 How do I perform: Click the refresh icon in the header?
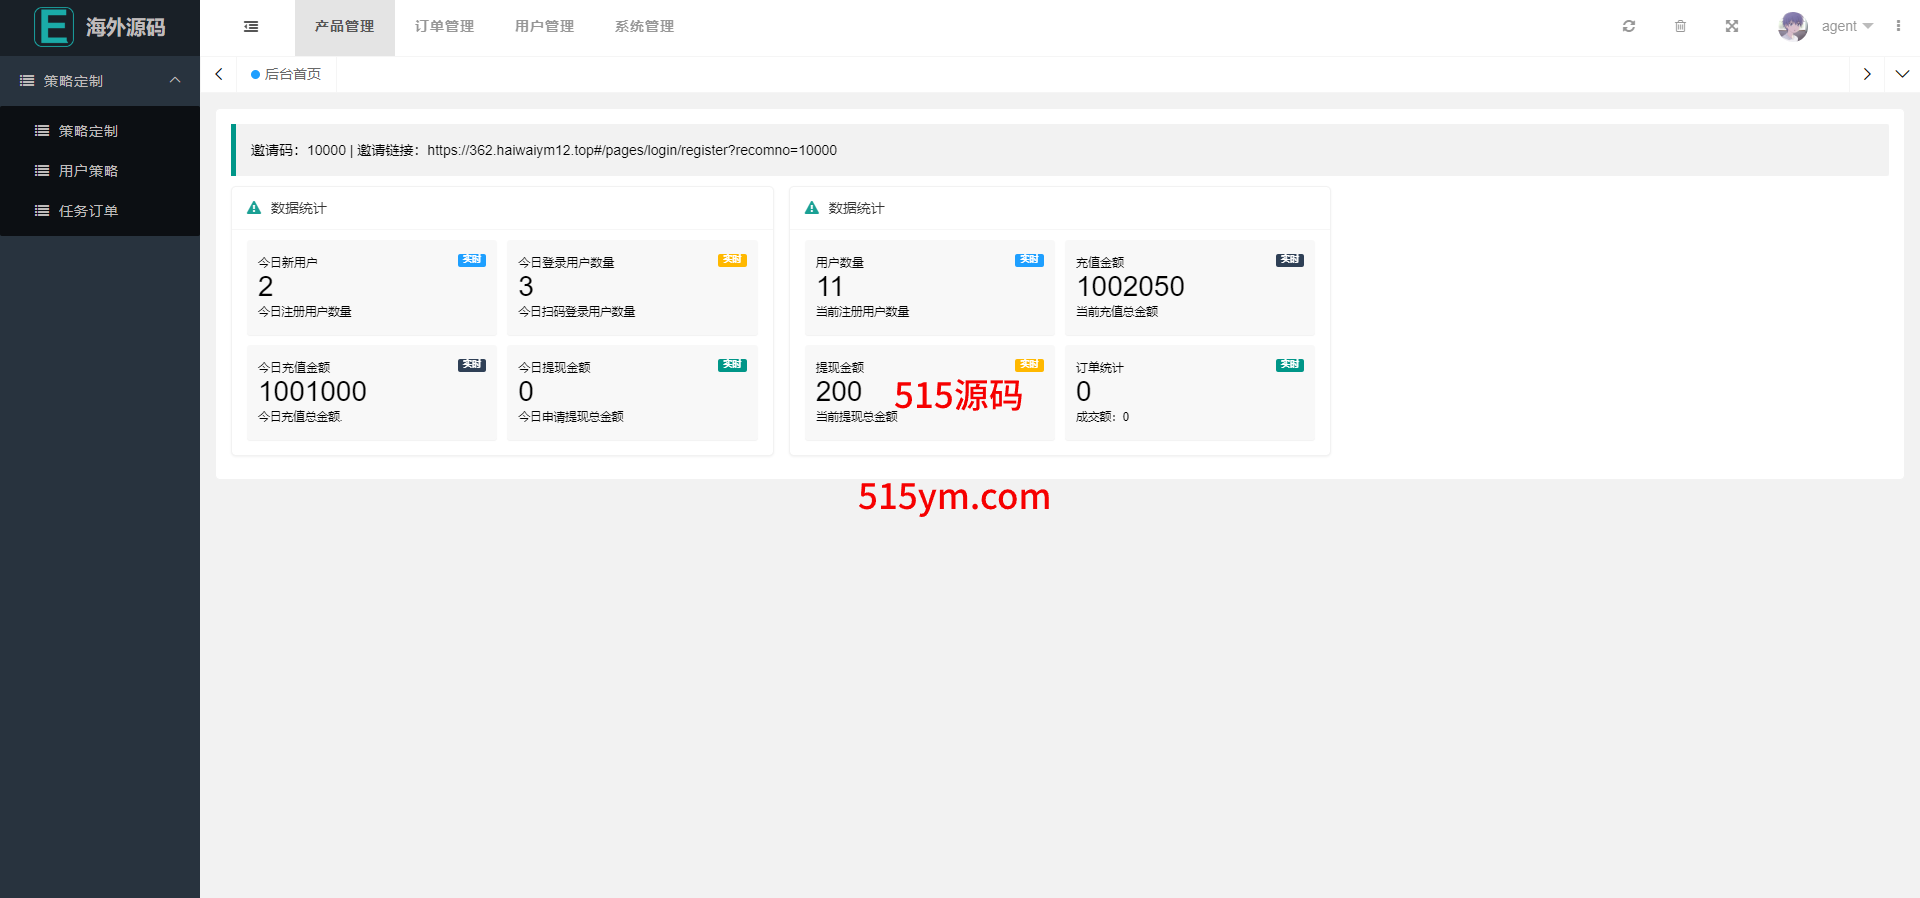1628,27
